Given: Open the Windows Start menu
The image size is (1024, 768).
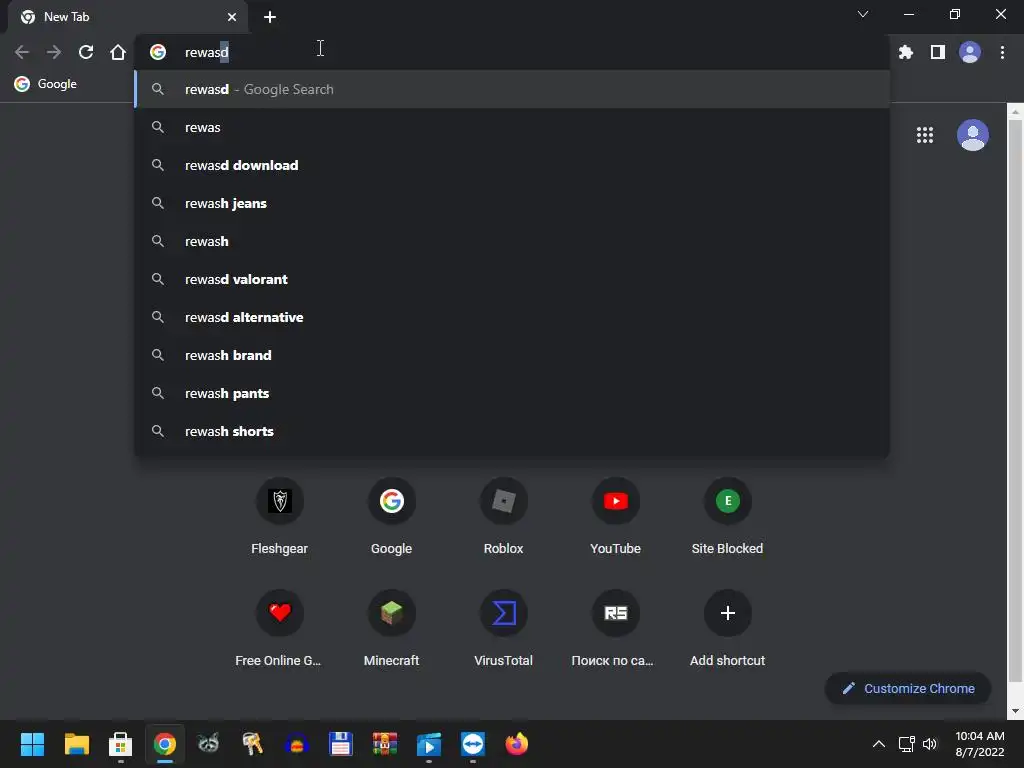Looking at the screenshot, I should point(32,744).
